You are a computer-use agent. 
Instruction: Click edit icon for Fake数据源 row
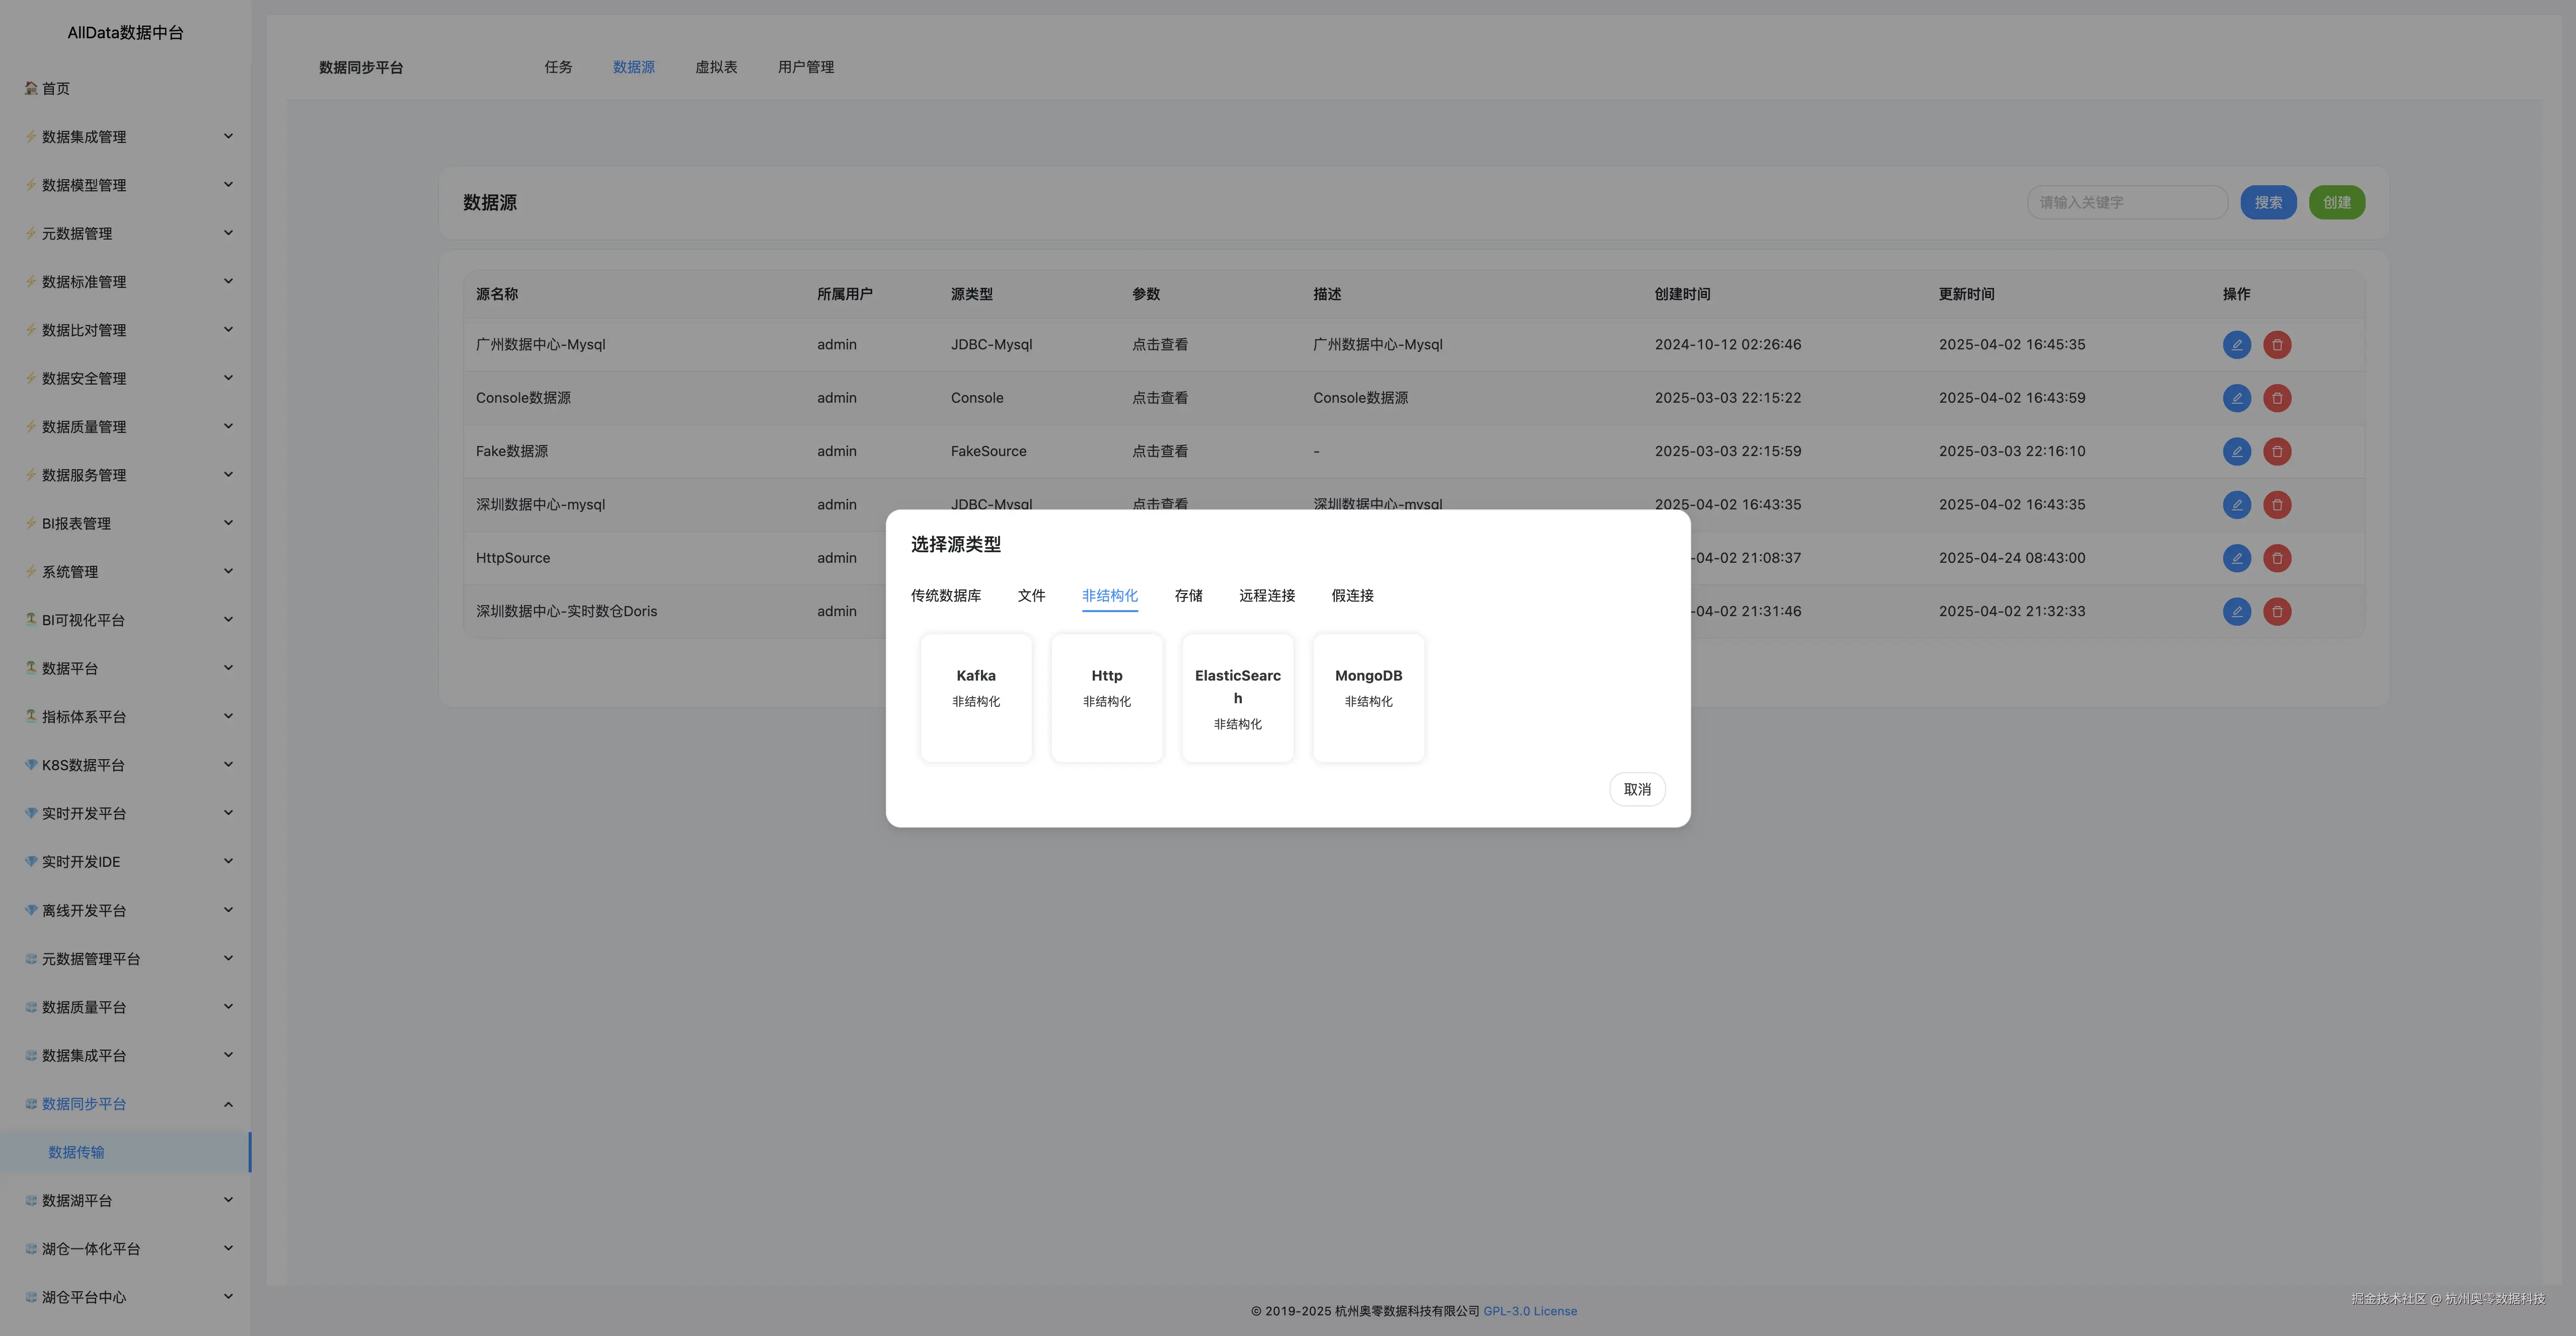[2236, 451]
